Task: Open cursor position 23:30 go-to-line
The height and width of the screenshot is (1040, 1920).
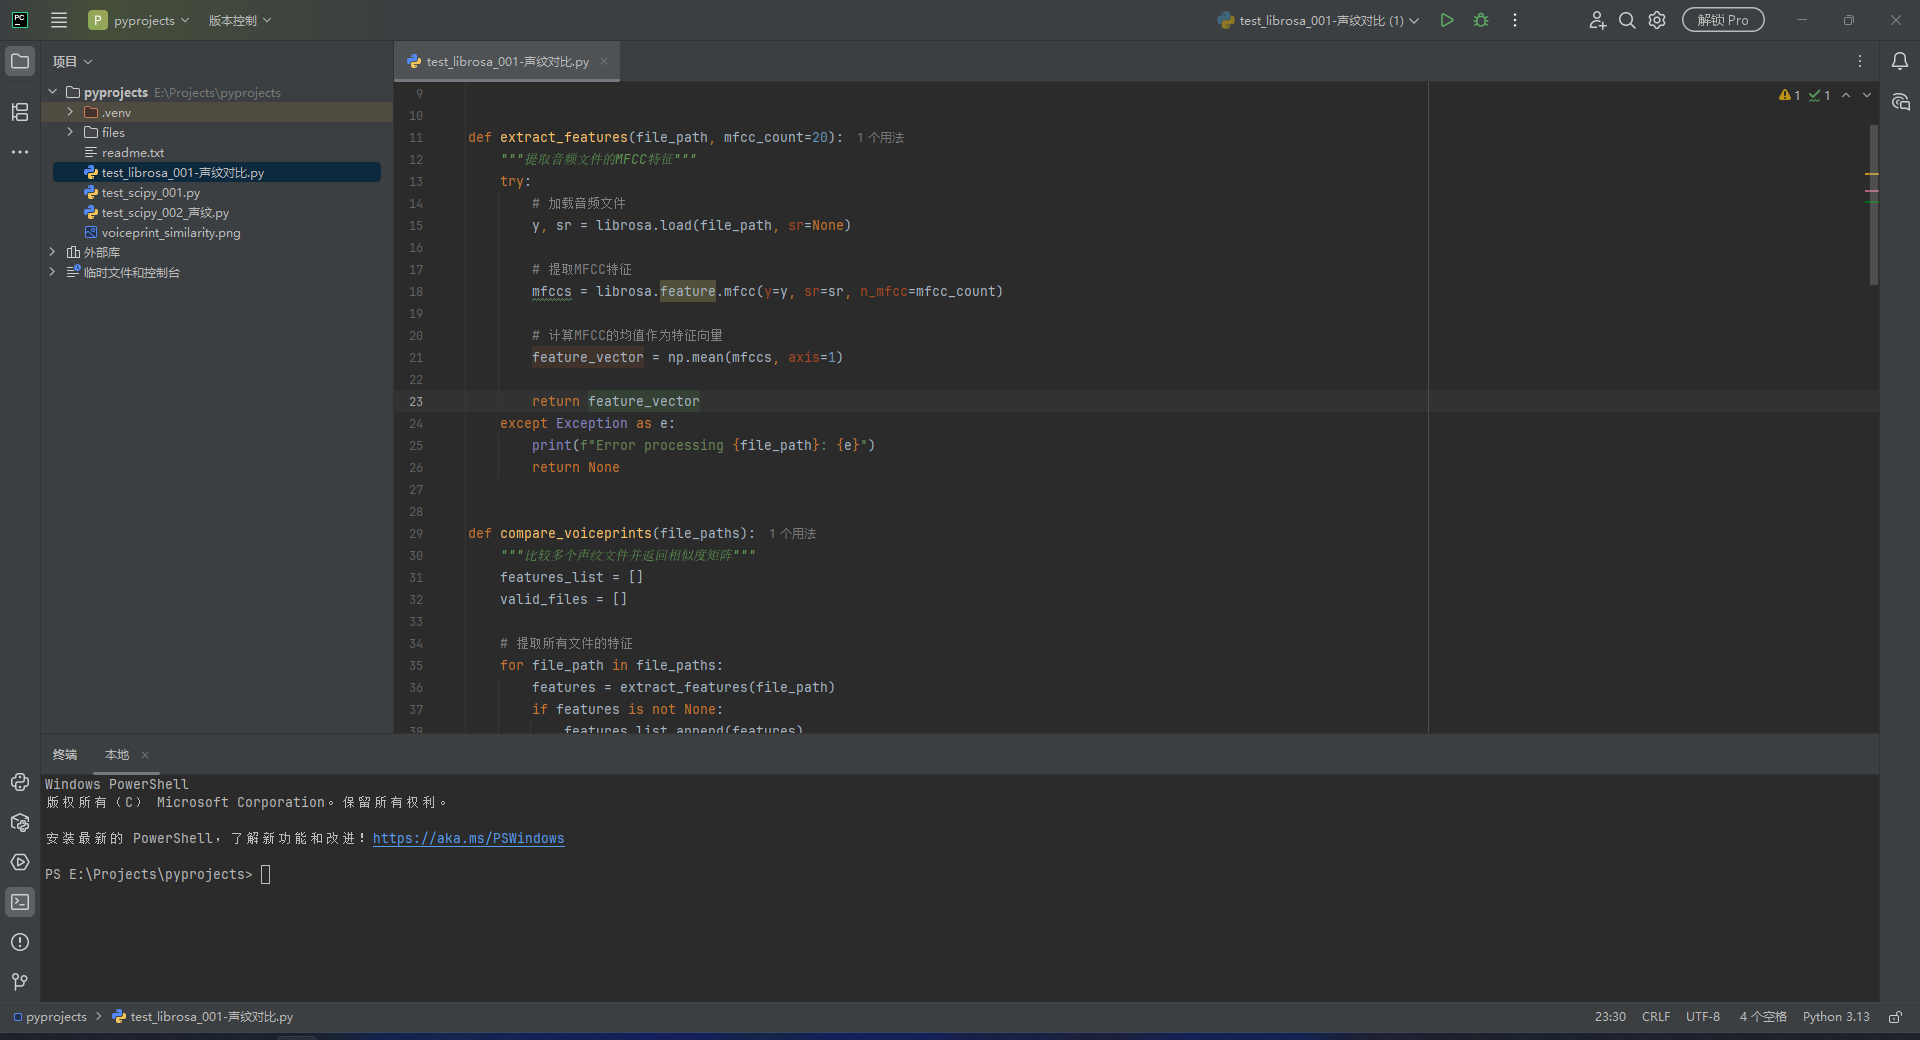Action: [1610, 1017]
